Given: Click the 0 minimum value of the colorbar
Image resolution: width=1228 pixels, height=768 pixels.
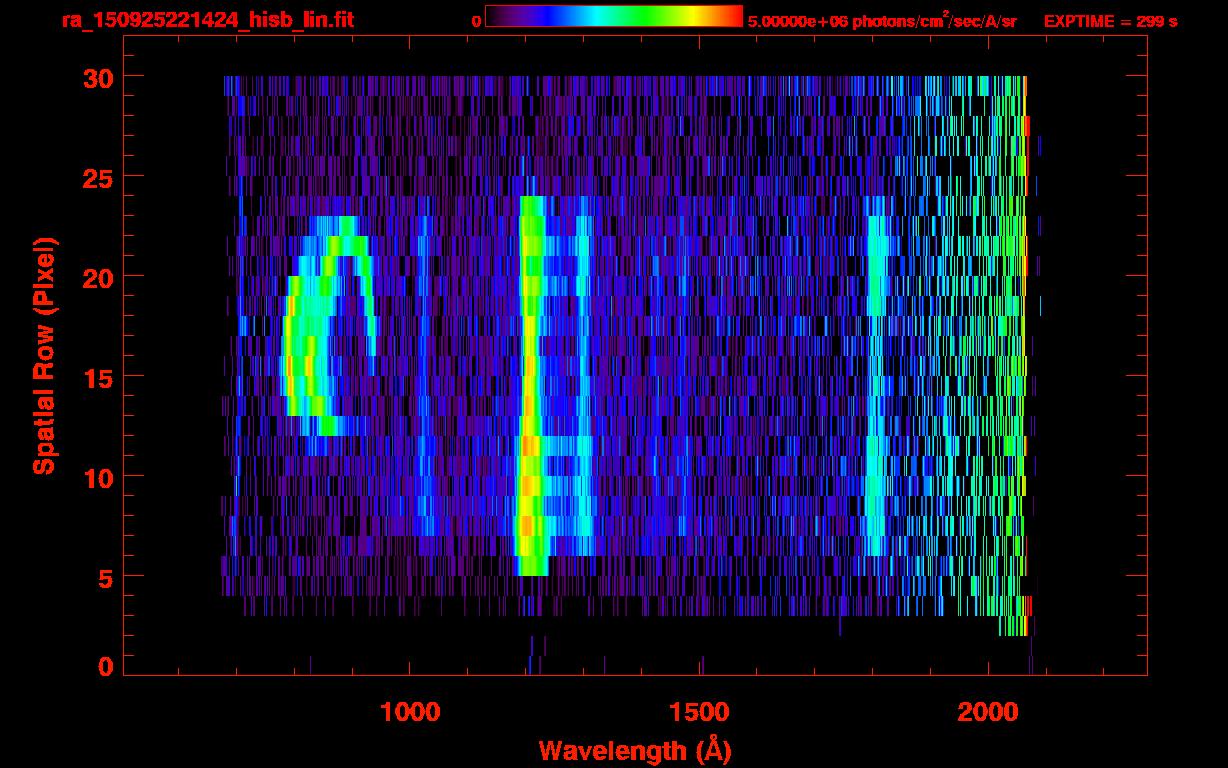Looking at the screenshot, I should coord(477,21).
